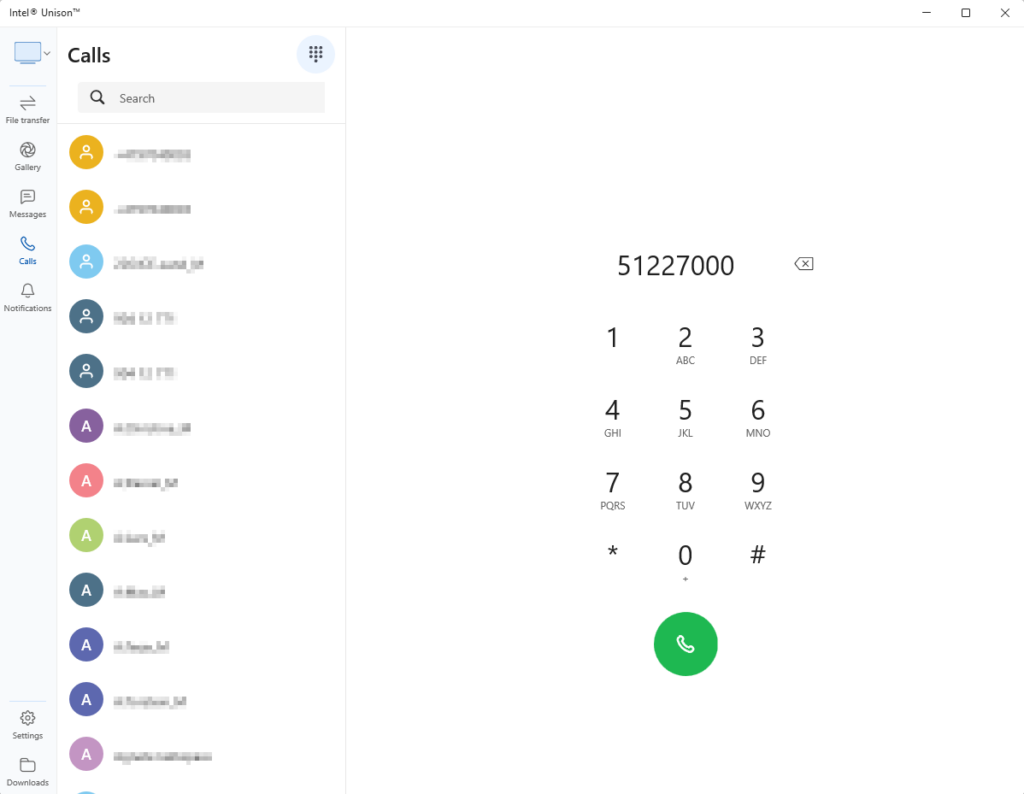Open File transfer in sidebar

28,110
